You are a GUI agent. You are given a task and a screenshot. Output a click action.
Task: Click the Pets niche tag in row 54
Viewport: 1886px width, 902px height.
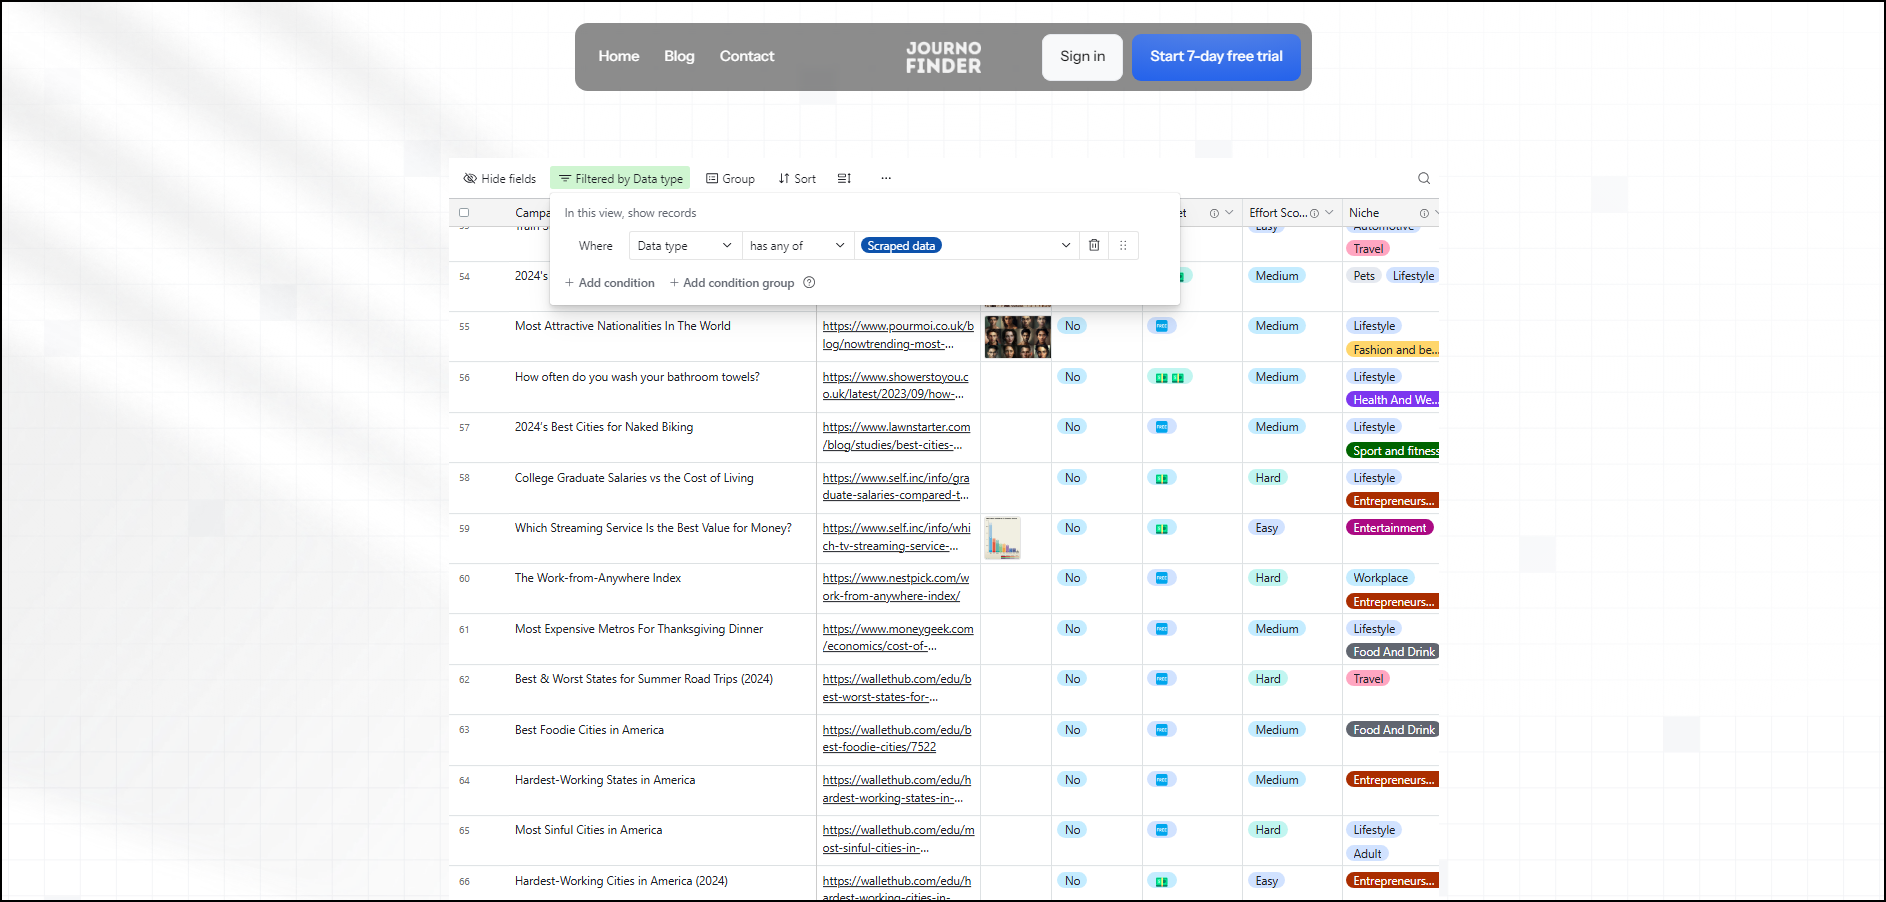coord(1364,276)
